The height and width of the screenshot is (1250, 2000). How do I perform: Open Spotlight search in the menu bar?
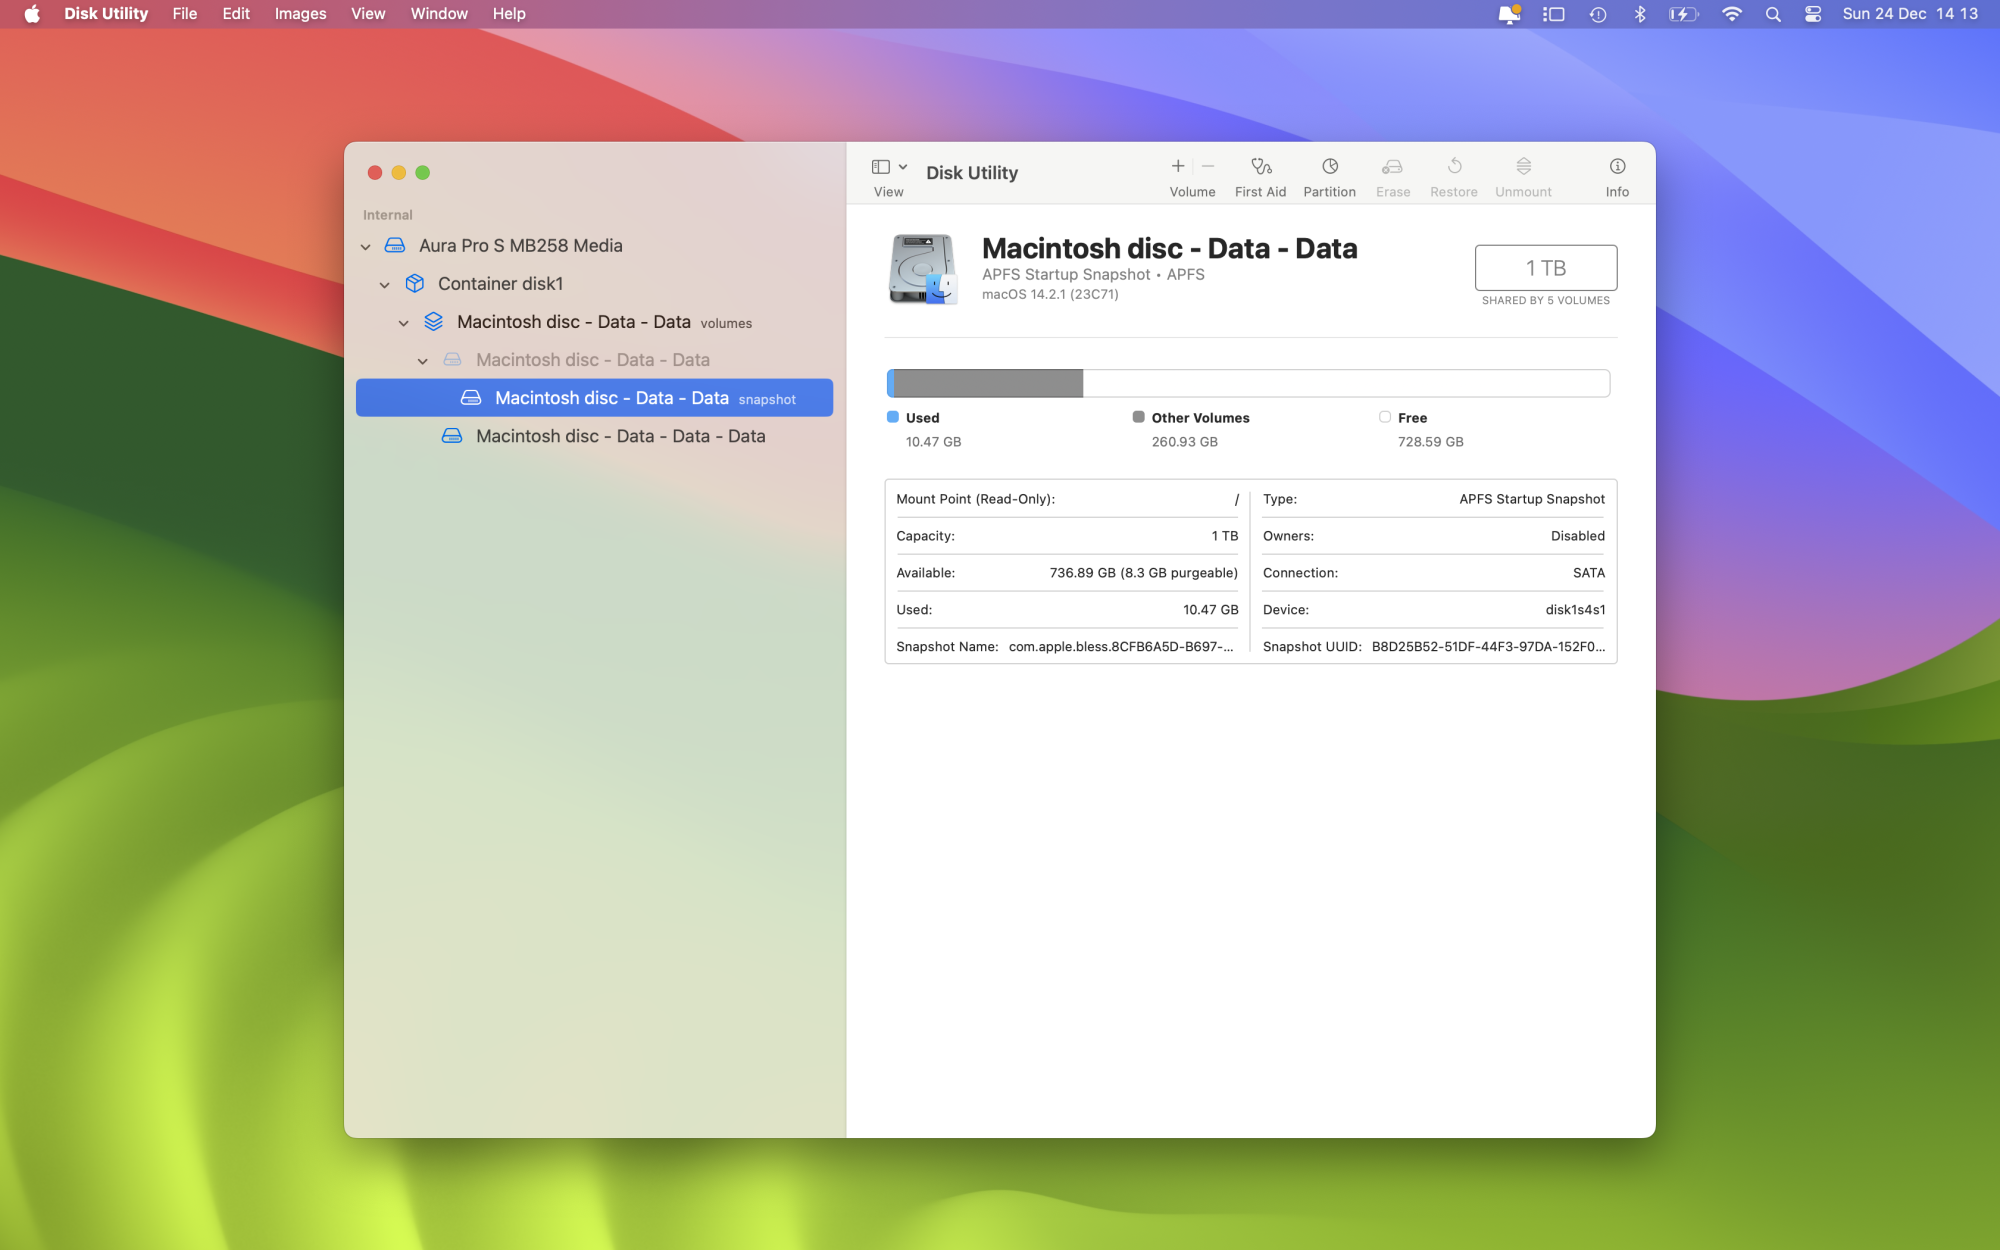click(x=1773, y=14)
